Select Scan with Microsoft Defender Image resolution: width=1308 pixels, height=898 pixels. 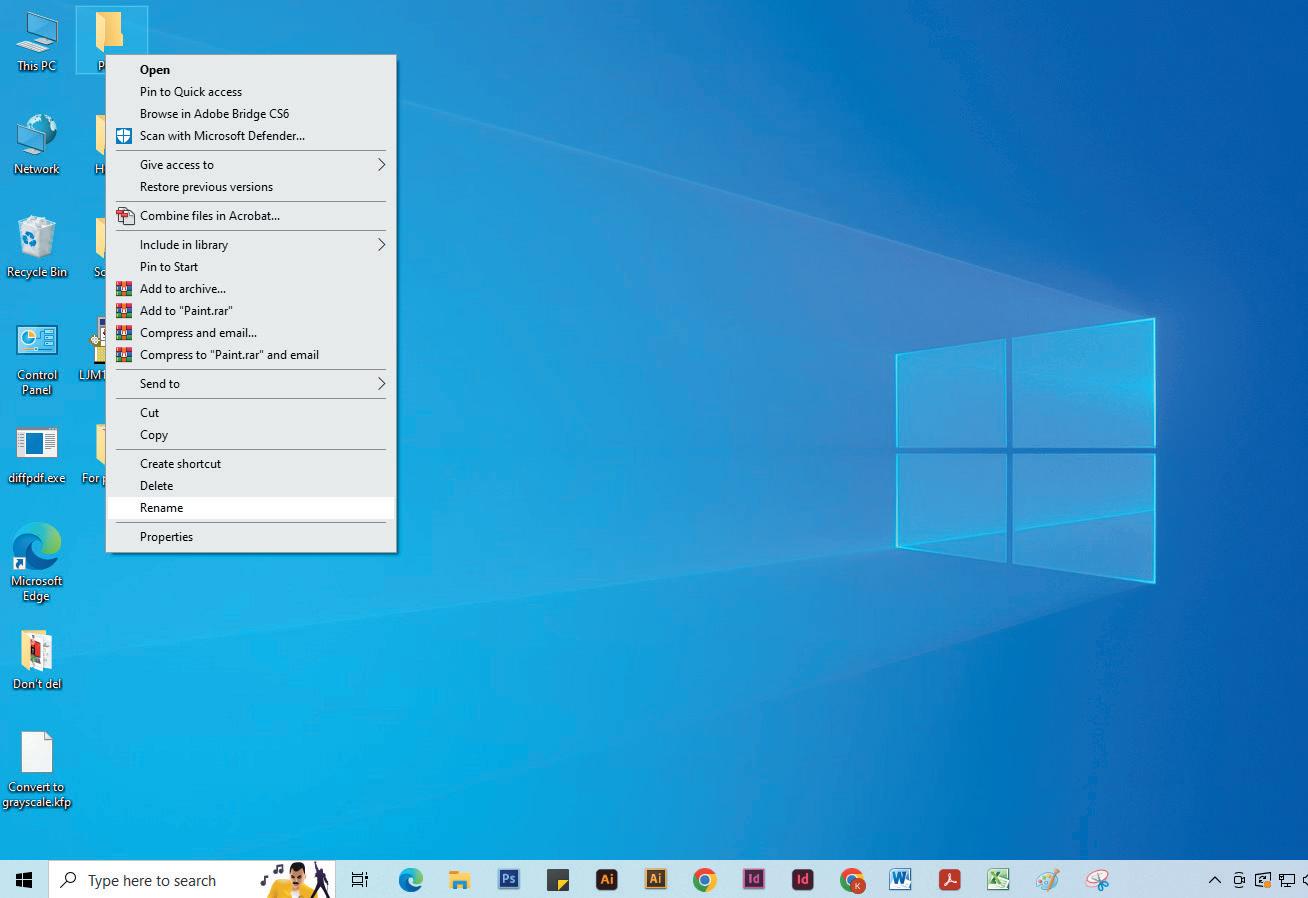(251, 136)
